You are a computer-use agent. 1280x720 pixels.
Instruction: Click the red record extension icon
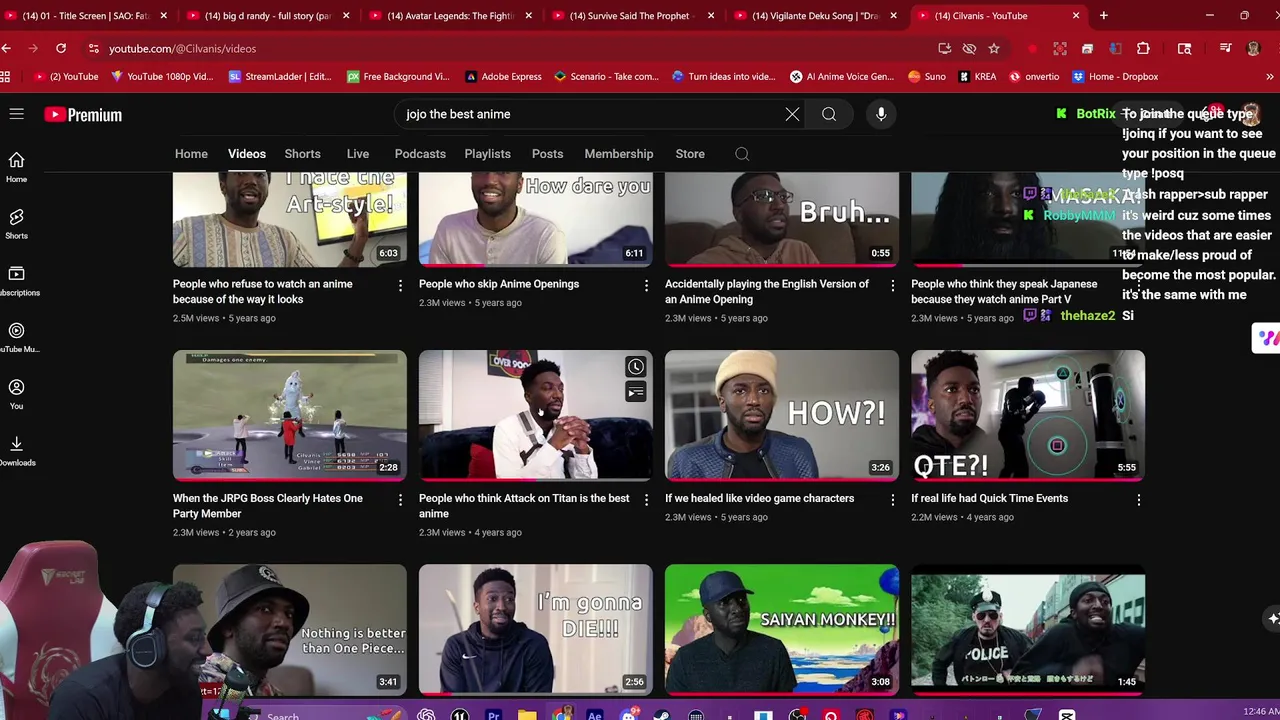[1032, 48]
